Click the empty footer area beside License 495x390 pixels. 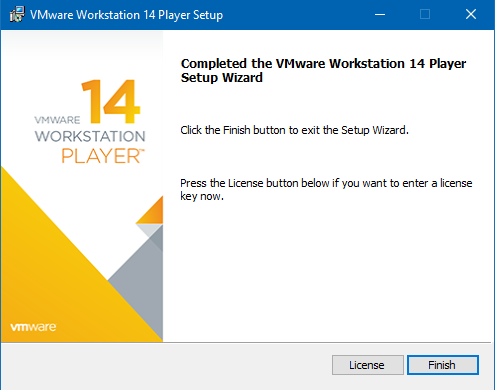point(167,366)
